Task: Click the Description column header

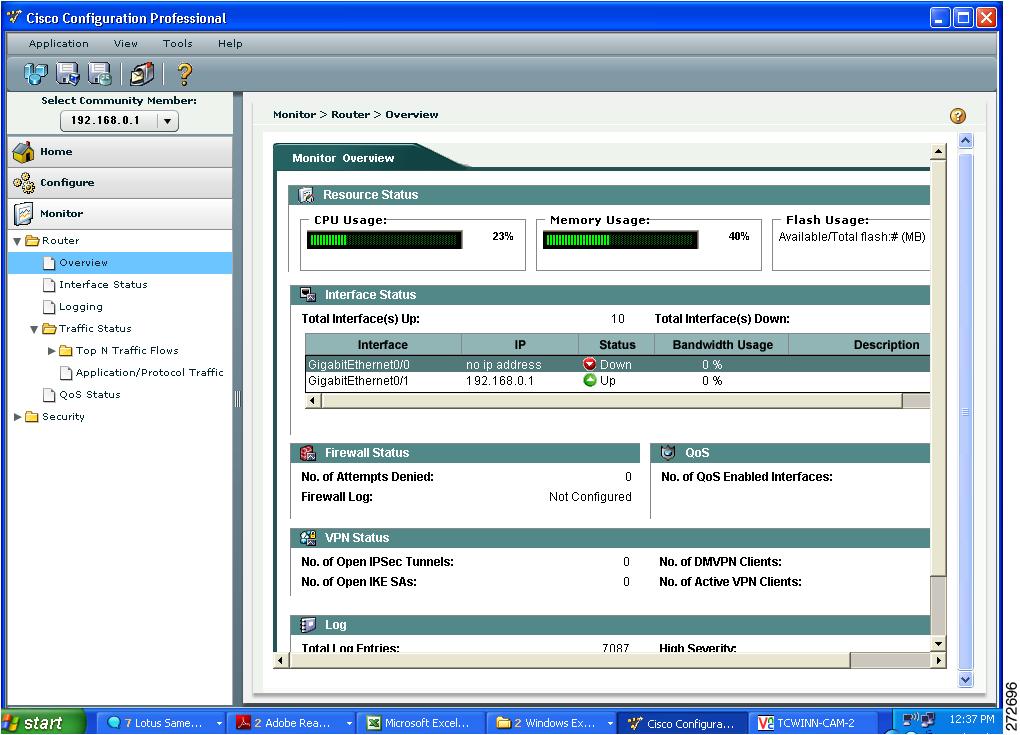Action: click(x=859, y=345)
